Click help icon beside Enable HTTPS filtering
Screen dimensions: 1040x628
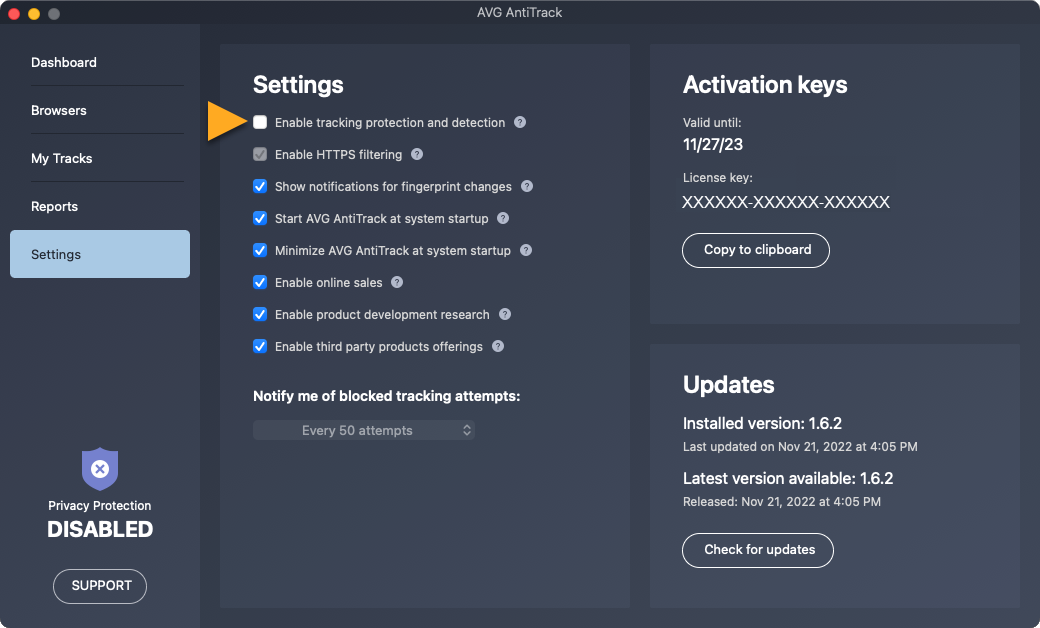[x=417, y=155]
